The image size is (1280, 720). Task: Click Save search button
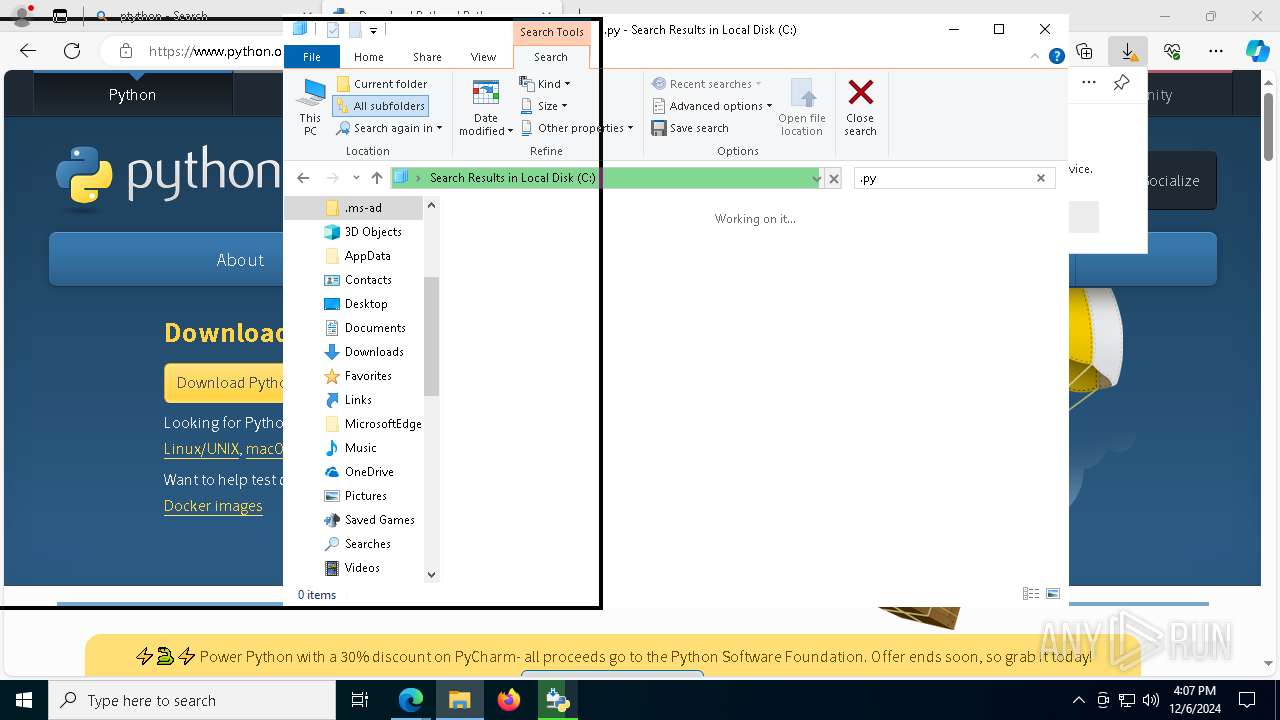click(690, 128)
